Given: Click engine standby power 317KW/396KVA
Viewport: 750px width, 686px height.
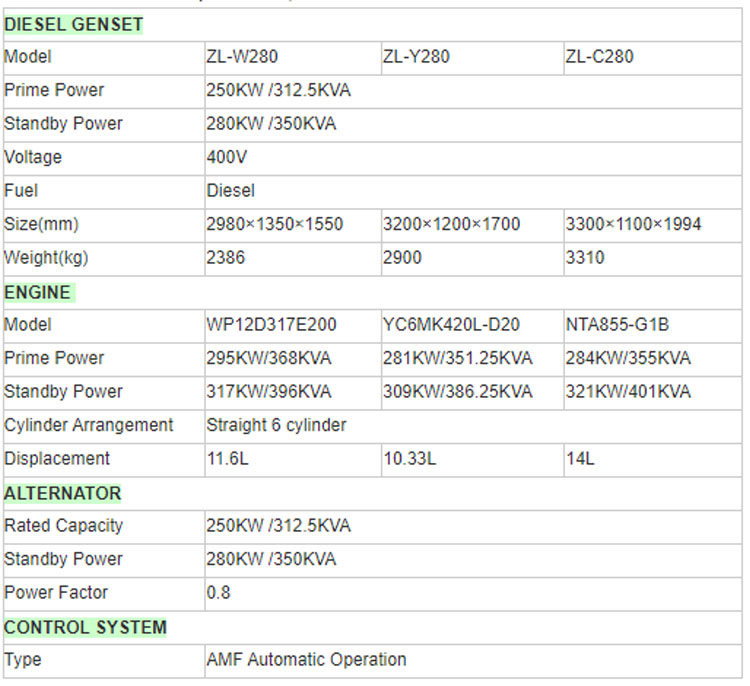Looking at the screenshot, I should [269, 392].
